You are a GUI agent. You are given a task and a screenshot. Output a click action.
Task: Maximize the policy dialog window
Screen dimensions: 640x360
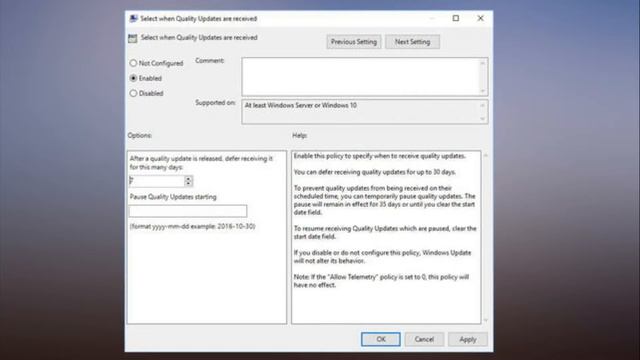pyautogui.click(x=456, y=18)
